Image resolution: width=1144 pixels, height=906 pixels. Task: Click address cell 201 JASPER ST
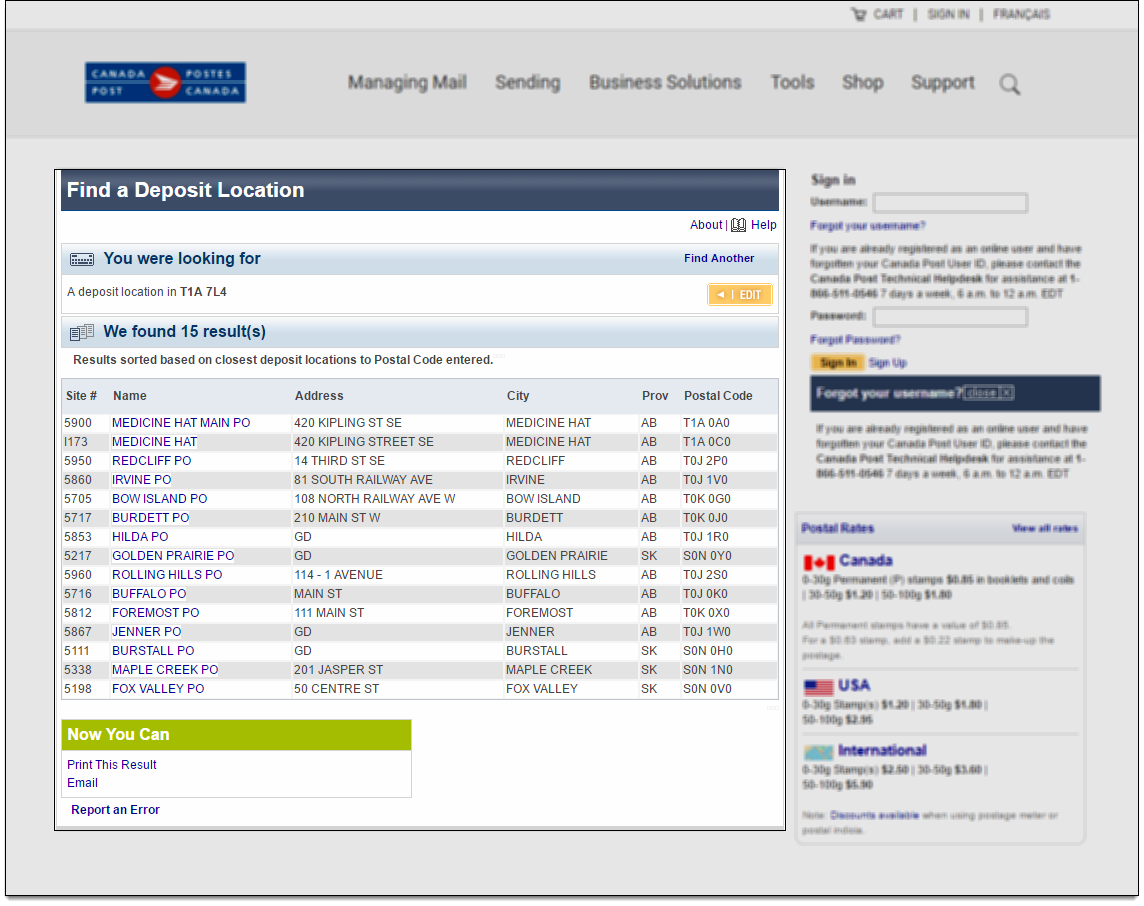[338, 670]
